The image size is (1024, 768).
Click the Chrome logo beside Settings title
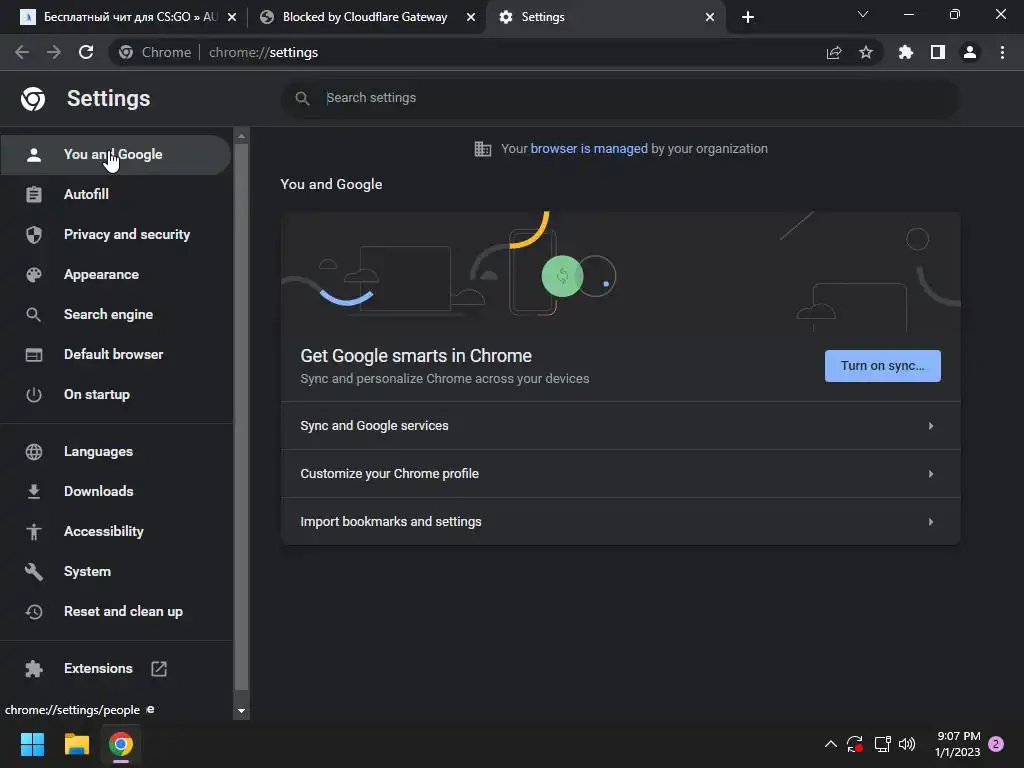point(33,99)
